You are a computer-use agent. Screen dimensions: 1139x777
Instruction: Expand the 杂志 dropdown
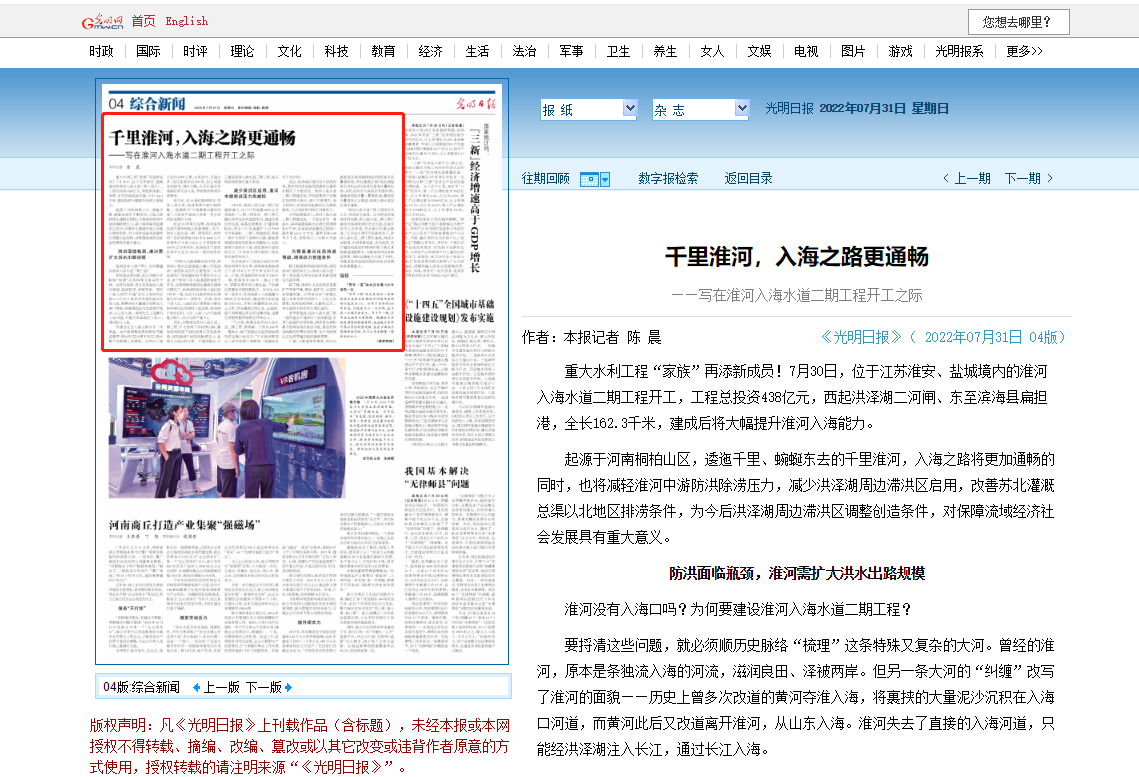(700, 109)
